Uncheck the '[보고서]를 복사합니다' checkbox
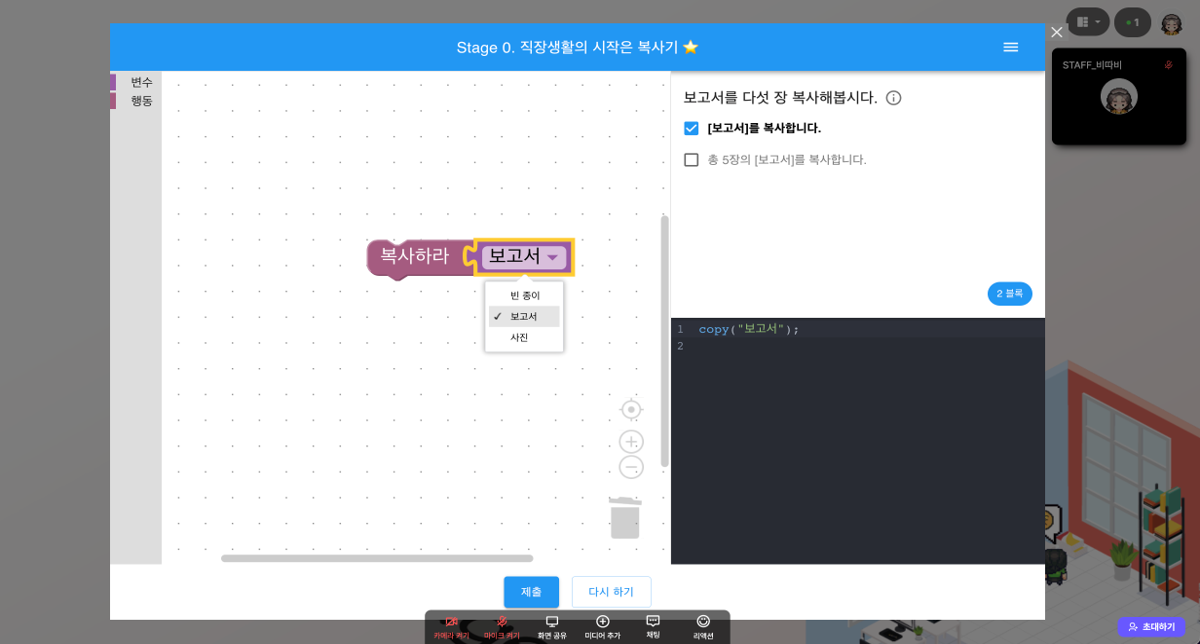Viewport: 1200px width, 644px height. (690, 127)
